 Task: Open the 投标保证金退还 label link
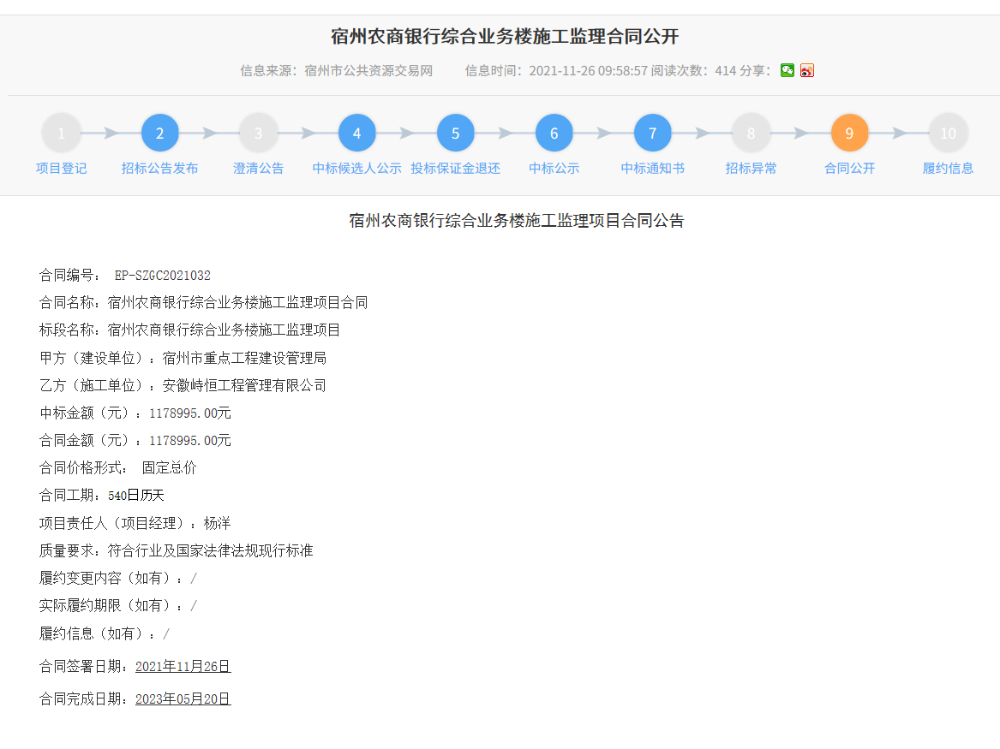click(455, 168)
